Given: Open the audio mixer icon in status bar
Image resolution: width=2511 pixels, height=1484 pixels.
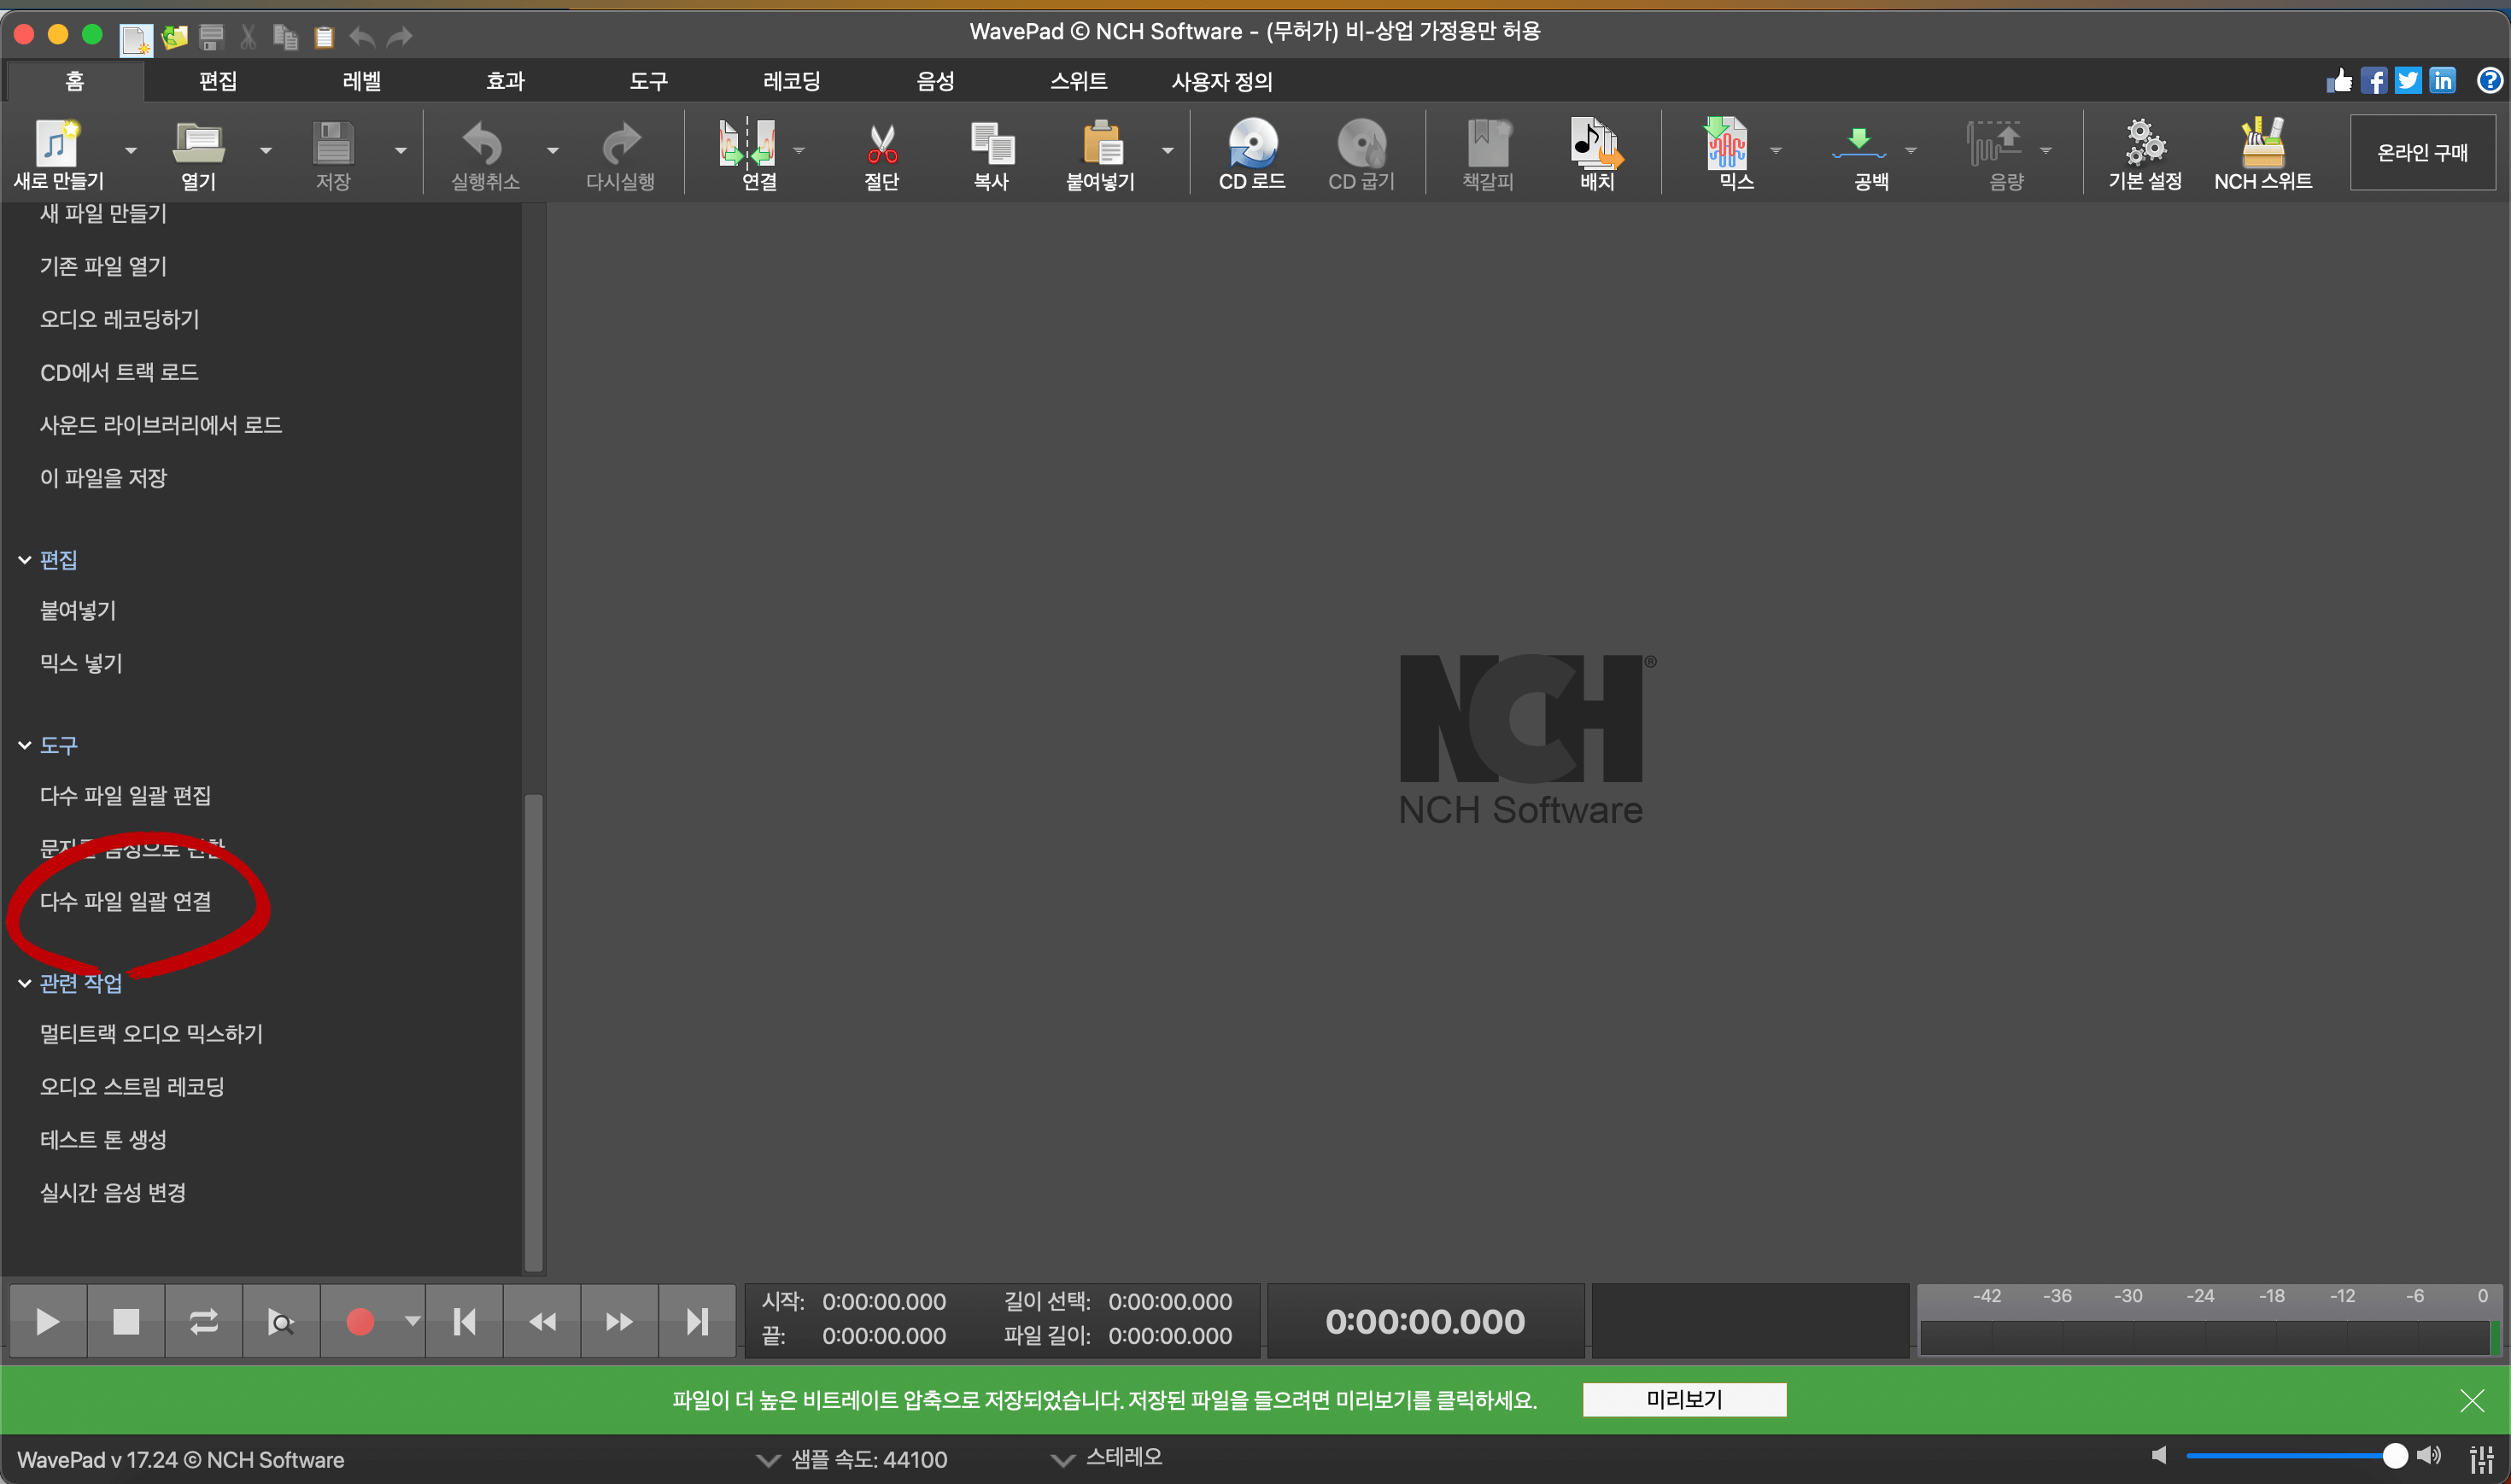Looking at the screenshot, I should point(2481,1458).
